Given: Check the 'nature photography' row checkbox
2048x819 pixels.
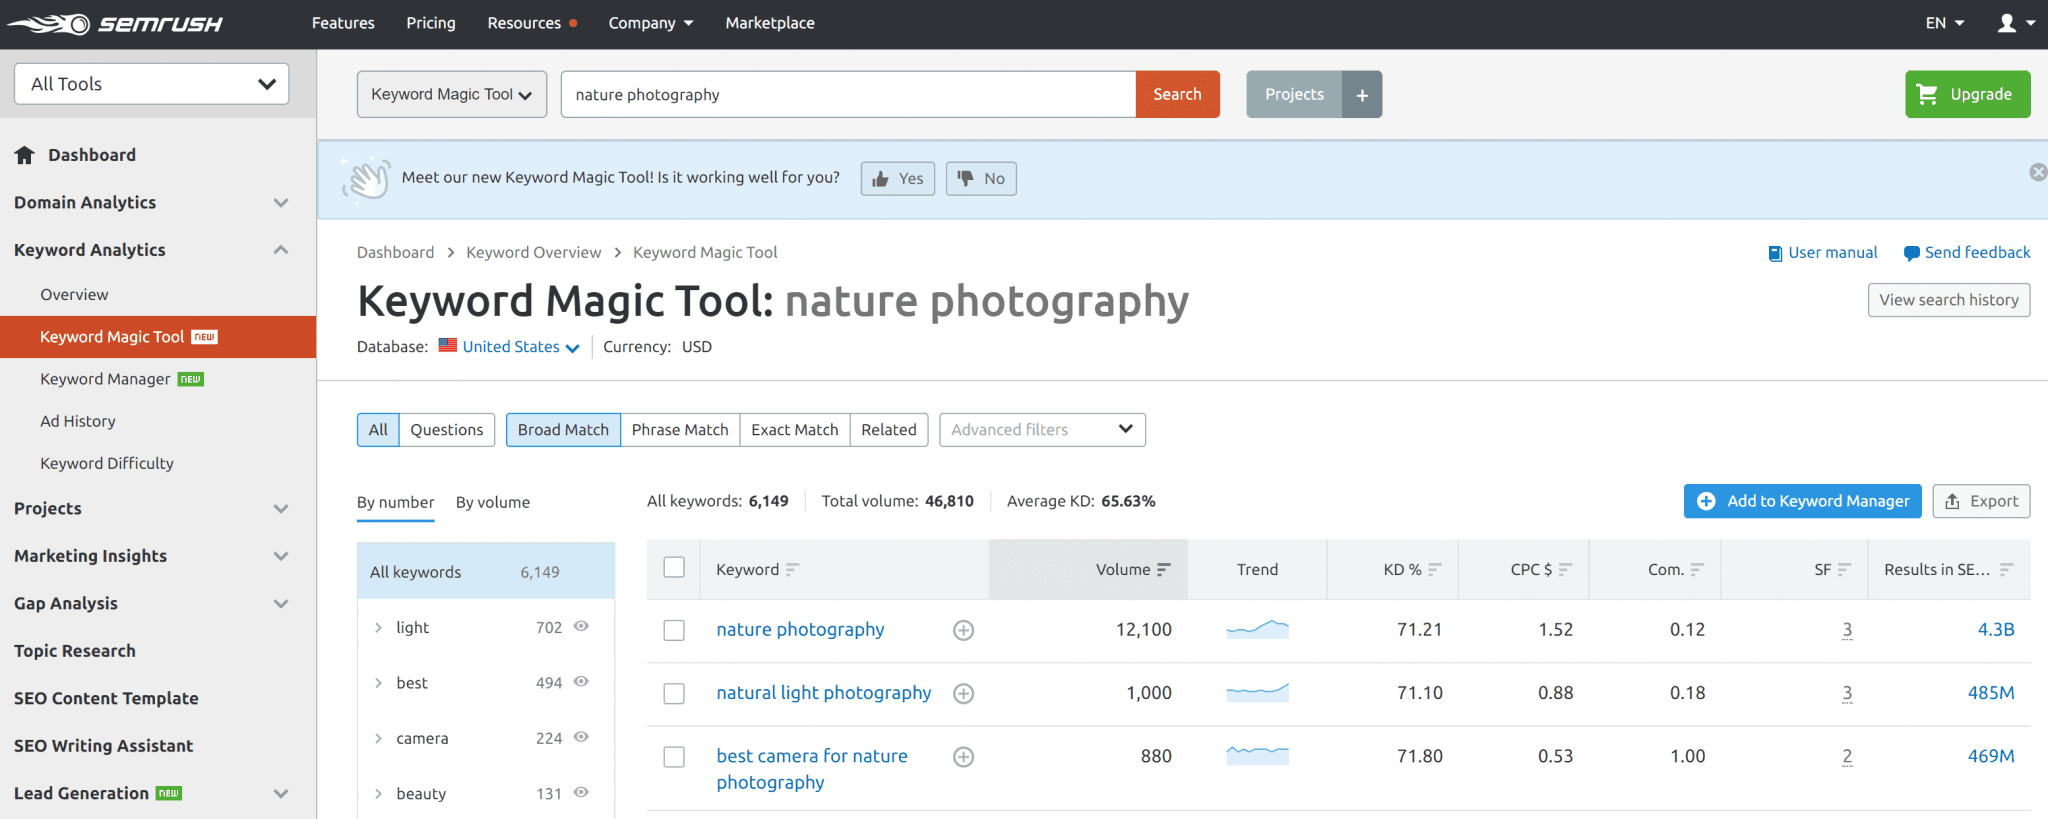Looking at the screenshot, I should click(674, 630).
